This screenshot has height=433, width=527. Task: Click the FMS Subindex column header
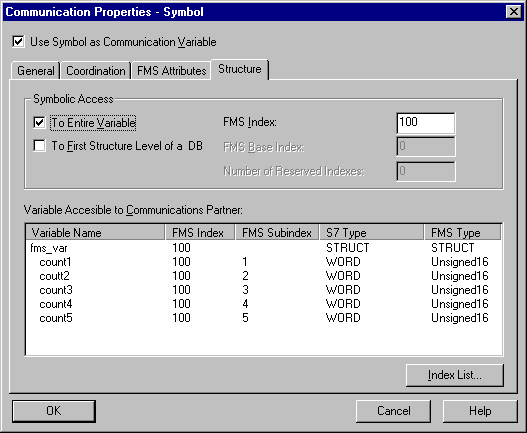[277, 233]
